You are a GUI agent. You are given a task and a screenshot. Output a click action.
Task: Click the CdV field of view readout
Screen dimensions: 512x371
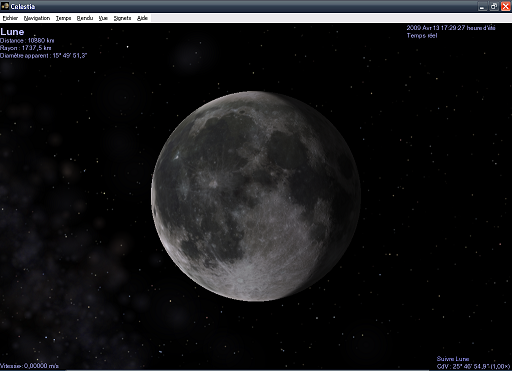click(473, 366)
